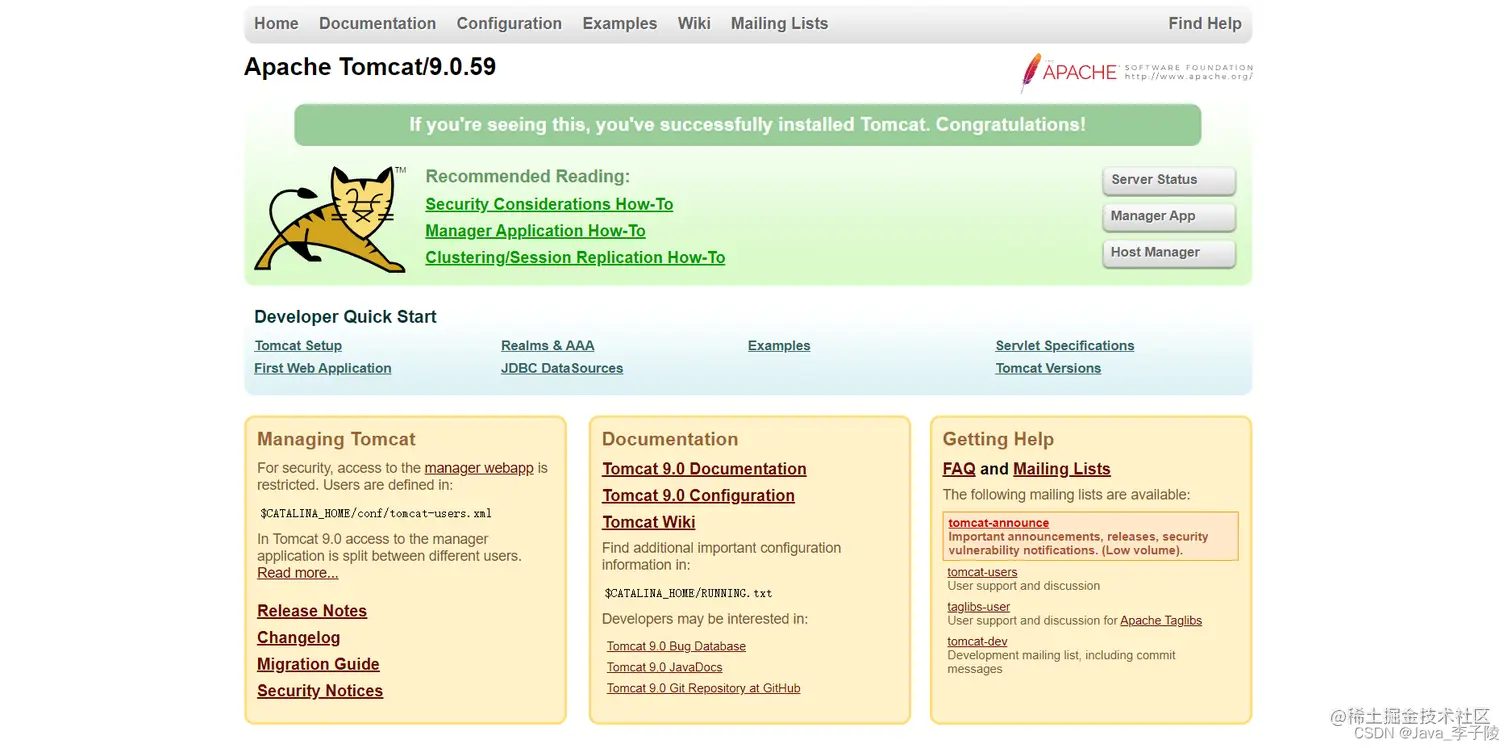Click the Host Manager button
Viewport: 1512px width, 748px height.
pyautogui.click(x=1169, y=252)
